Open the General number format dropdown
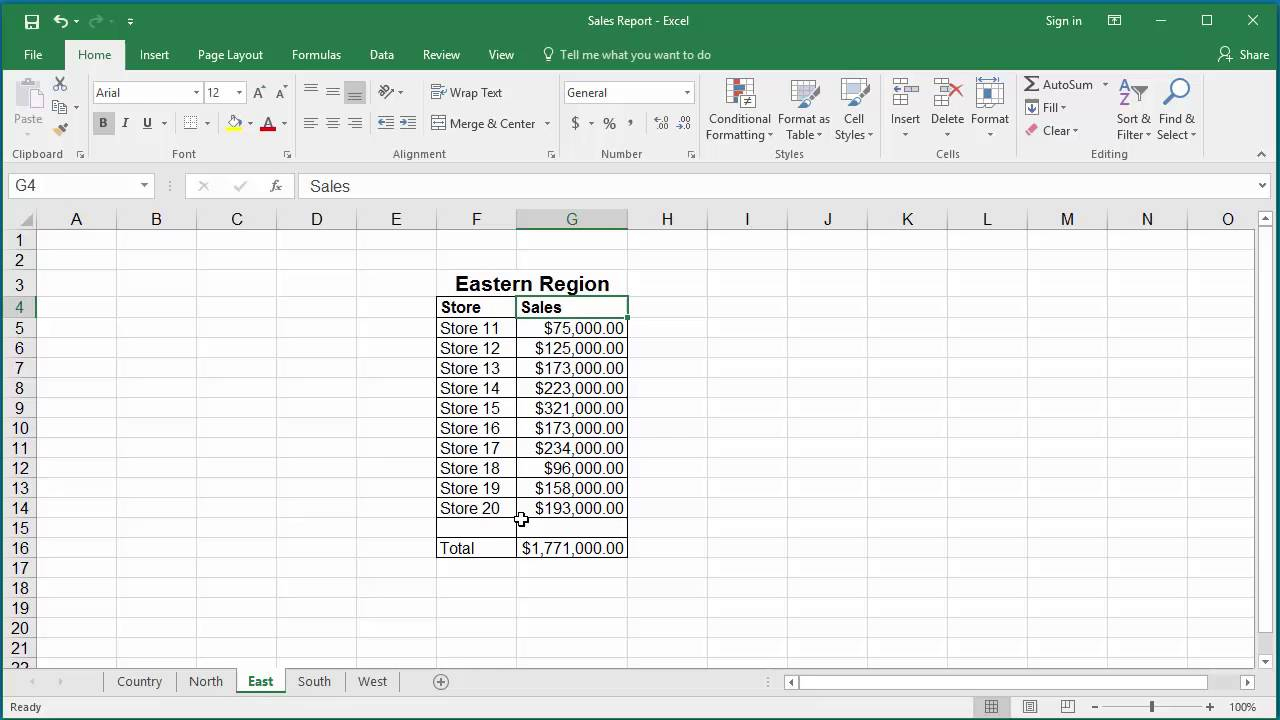The width and height of the screenshot is (1280, 720). pyautogui.click(x=687, y=93)
